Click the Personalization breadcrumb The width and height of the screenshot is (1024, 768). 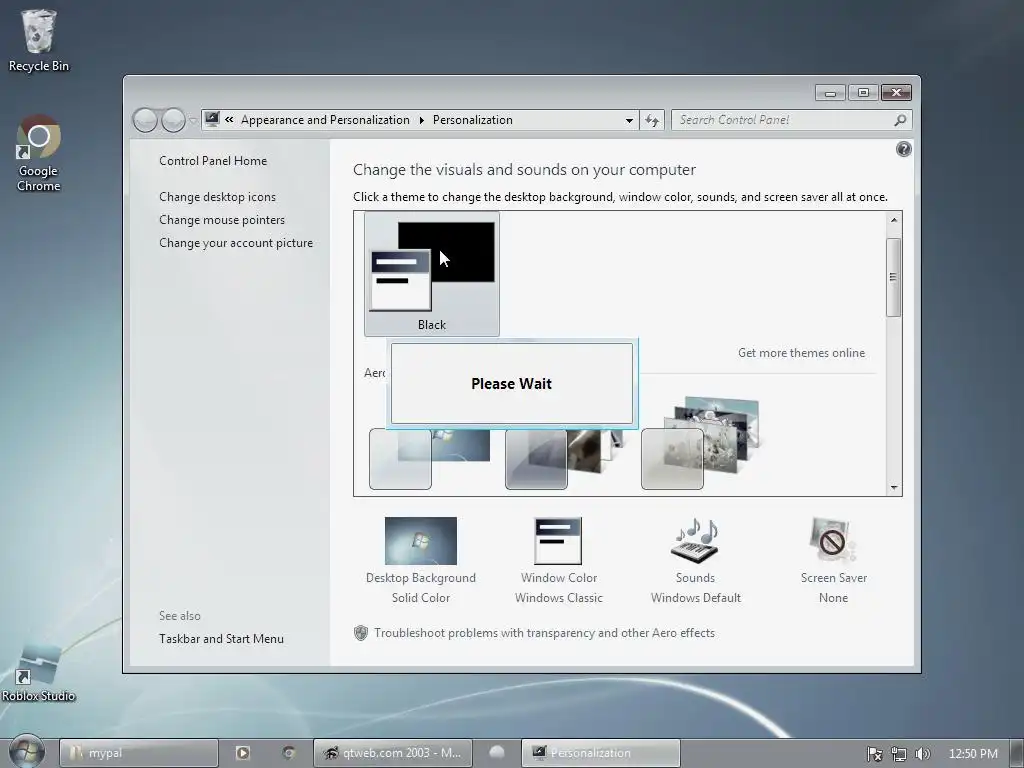coord(473,120)
